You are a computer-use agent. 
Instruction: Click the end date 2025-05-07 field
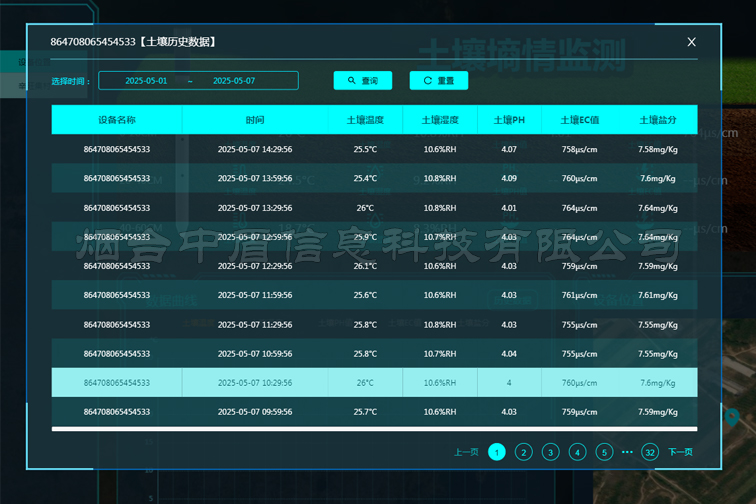[x=234, y=81]
